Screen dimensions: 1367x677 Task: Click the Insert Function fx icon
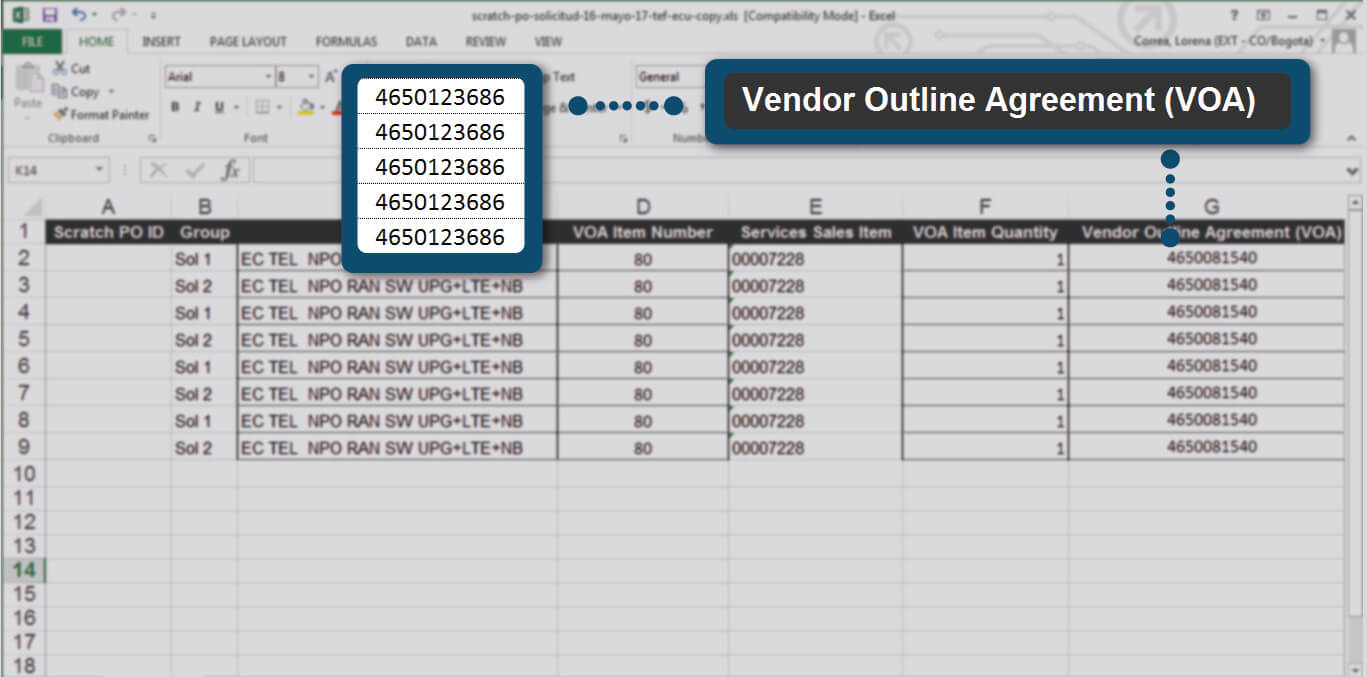[230, 170]
